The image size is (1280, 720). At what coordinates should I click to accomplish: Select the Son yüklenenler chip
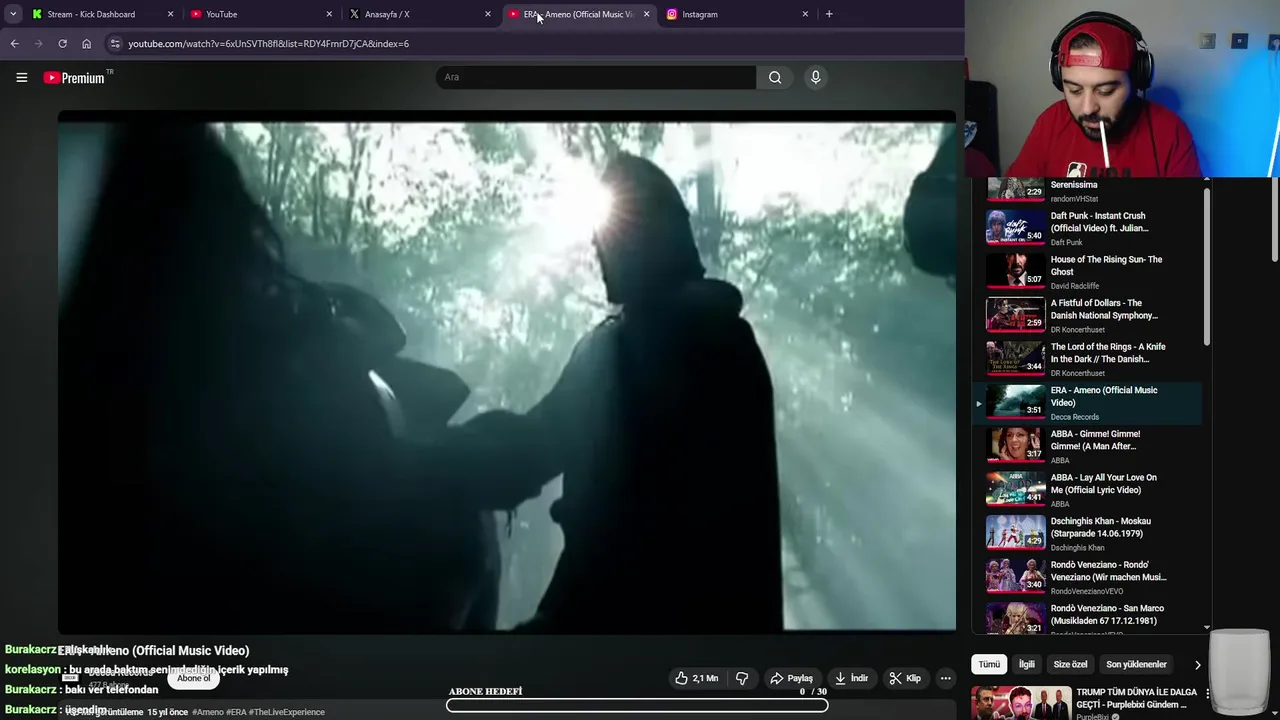pos(1136,664)
